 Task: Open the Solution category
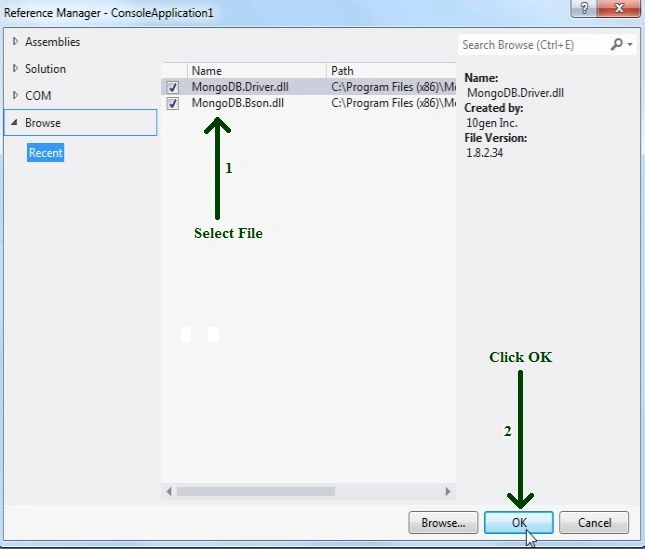pos(45,69)
